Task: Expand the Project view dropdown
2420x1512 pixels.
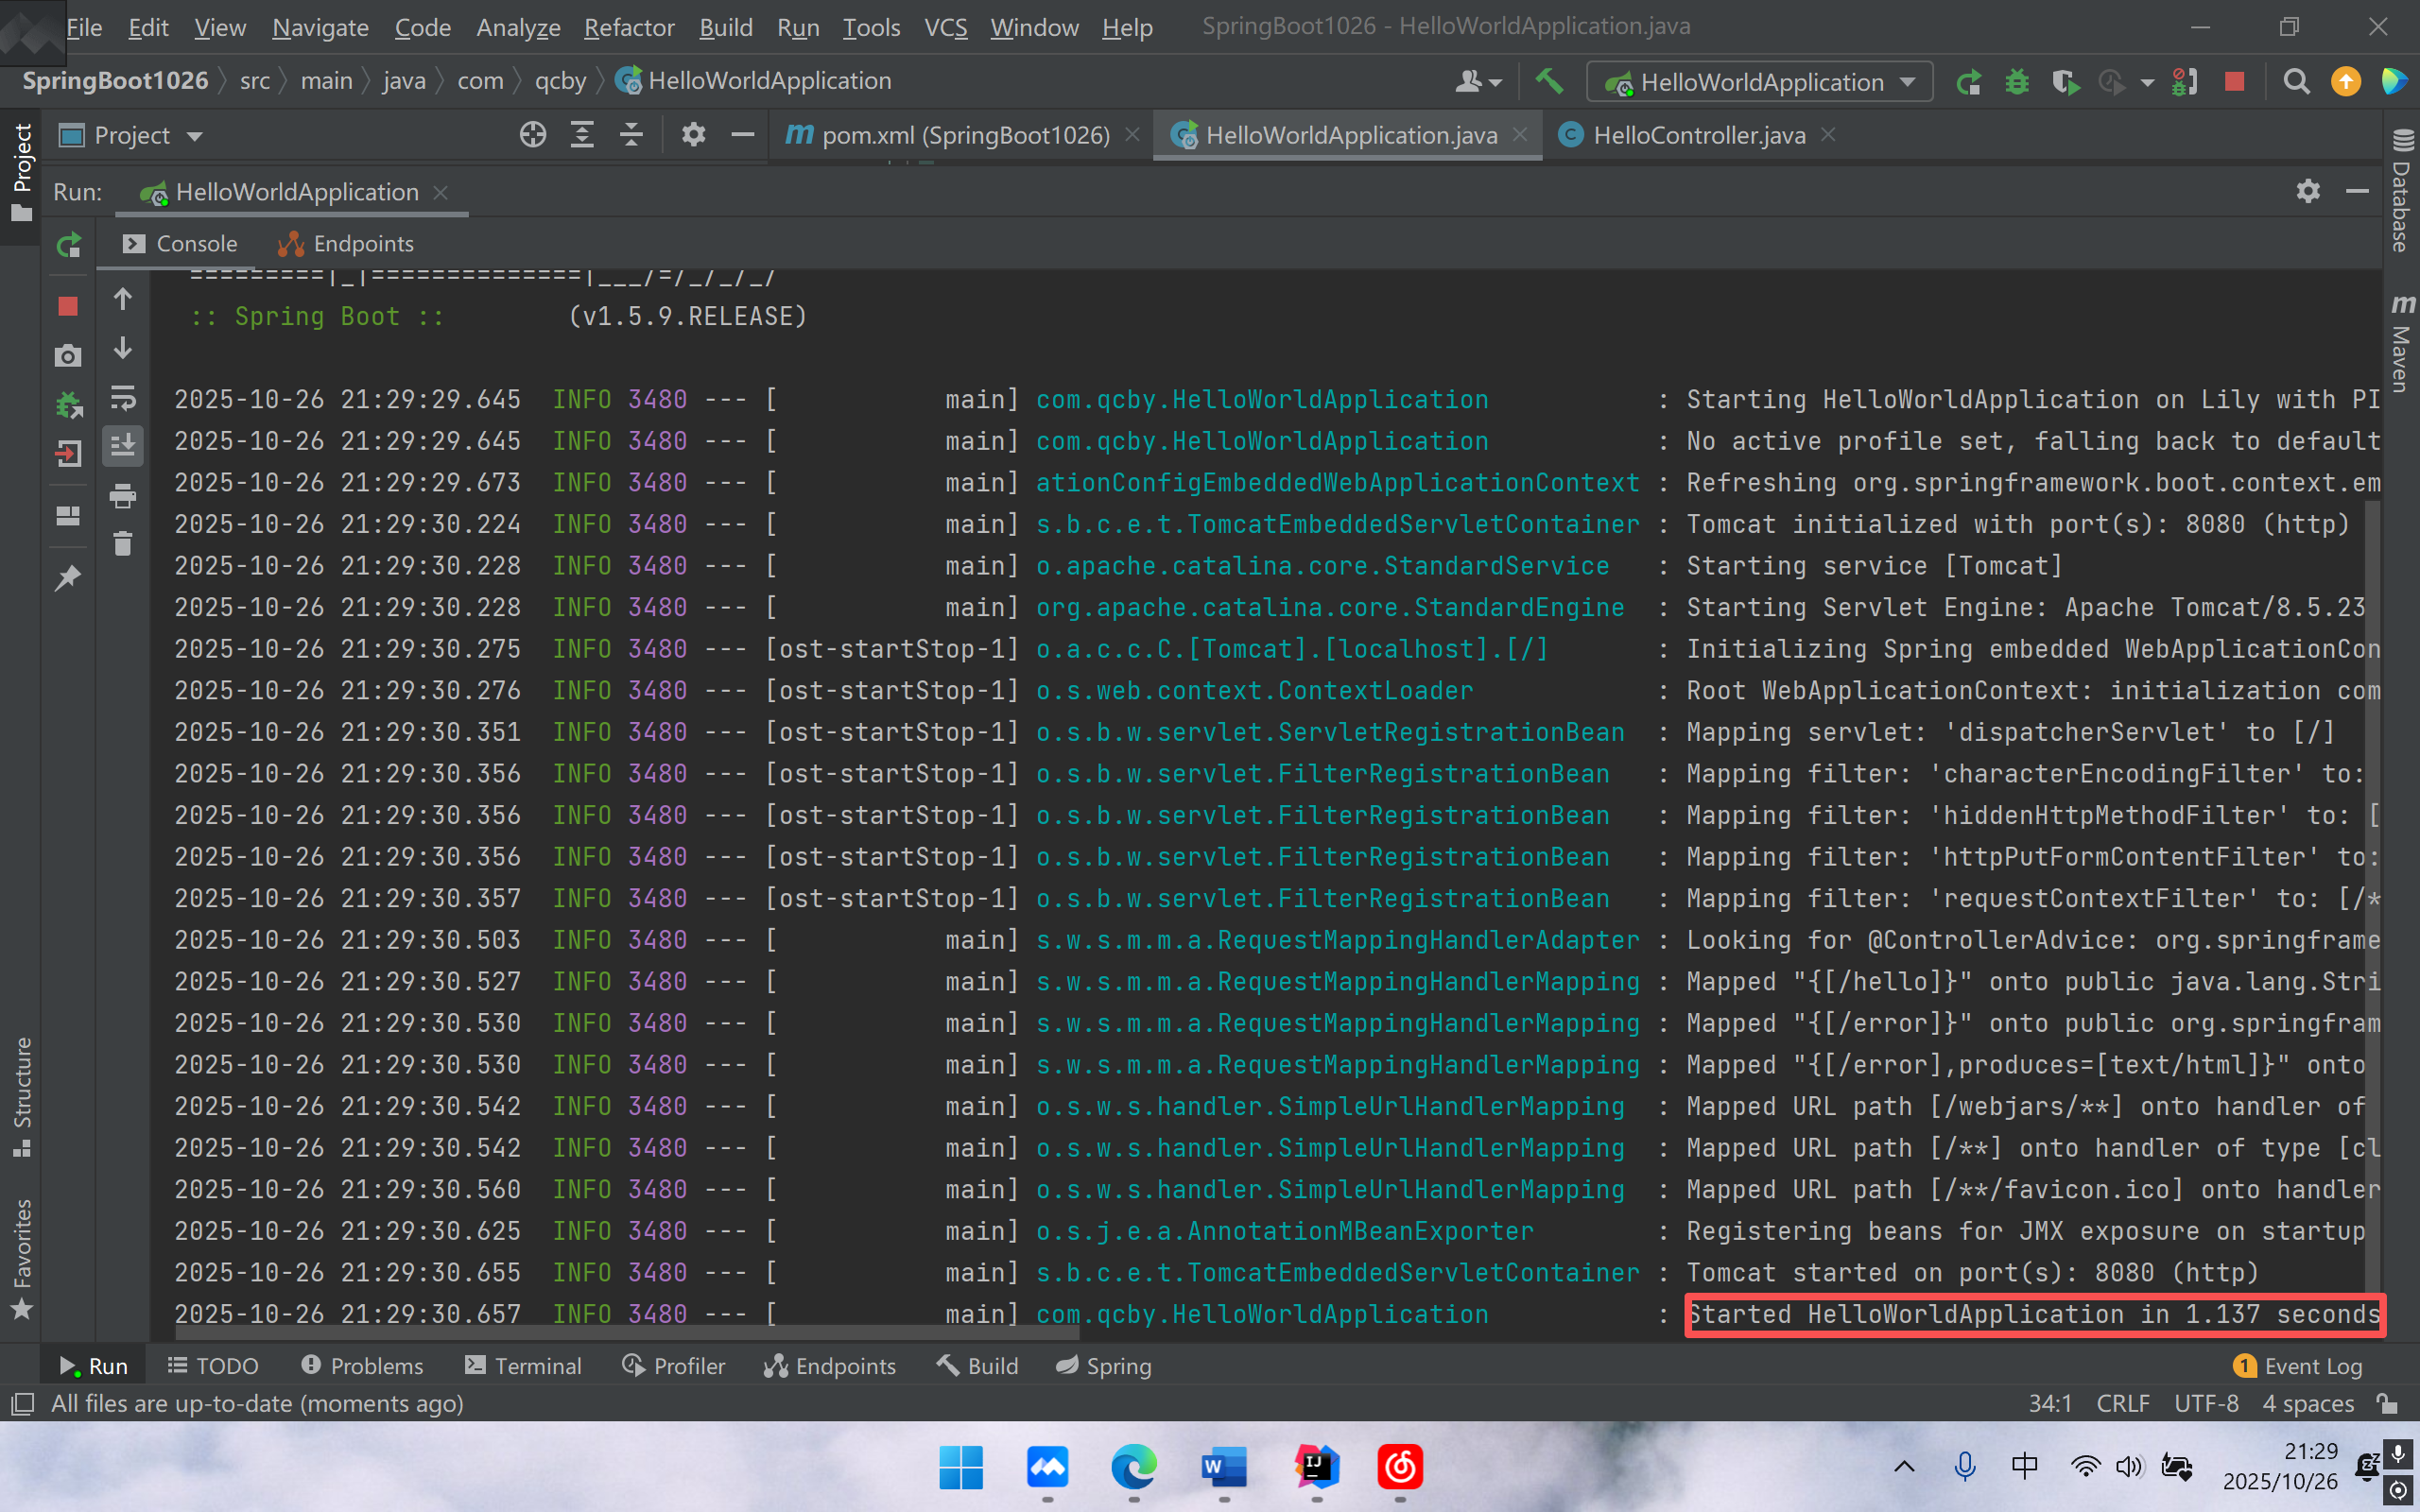Action: pos(194,136)
